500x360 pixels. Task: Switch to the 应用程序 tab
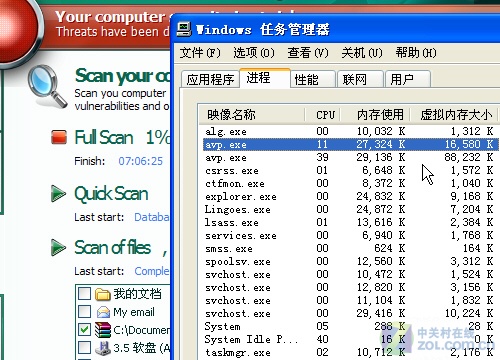click(x=210, y=79)
